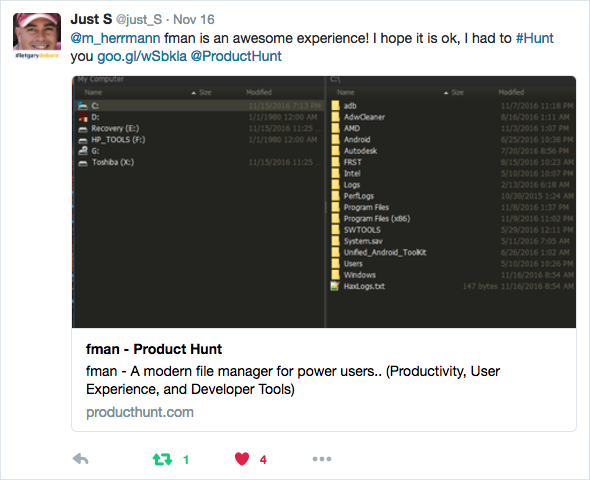This screenshot has height=480, width=590.
Task: Click the G: drive icon
Action: point(83,151)
